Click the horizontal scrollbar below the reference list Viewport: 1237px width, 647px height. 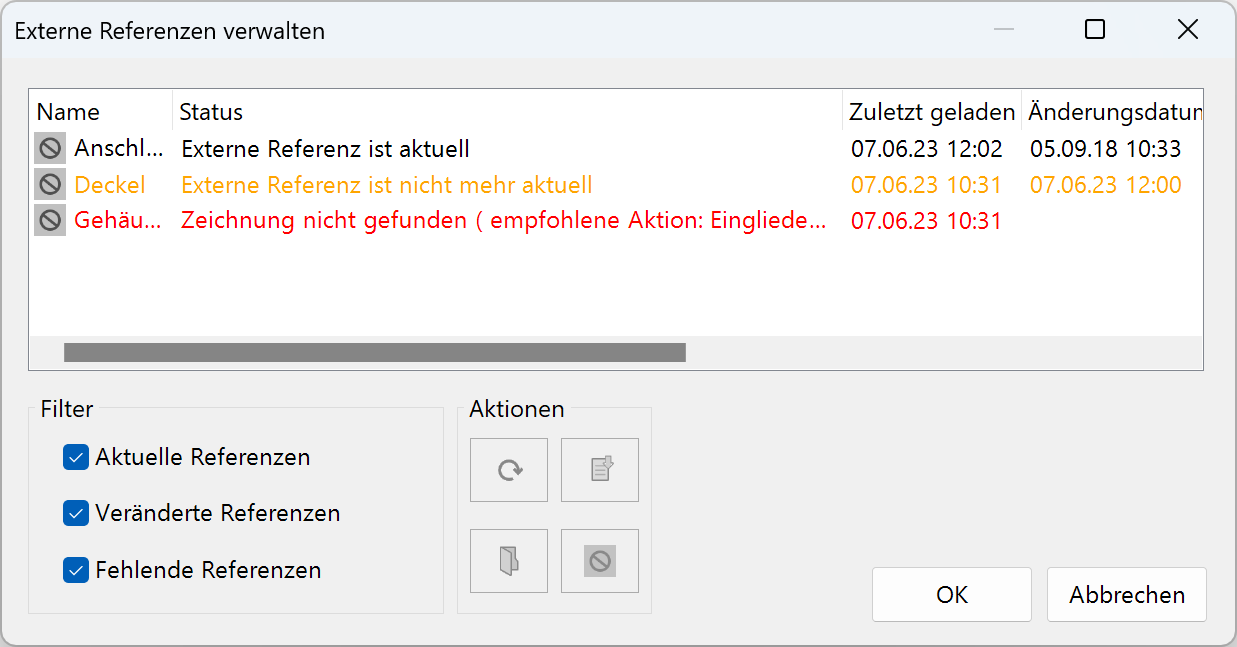pyautogui.click(x=375, y=352)
